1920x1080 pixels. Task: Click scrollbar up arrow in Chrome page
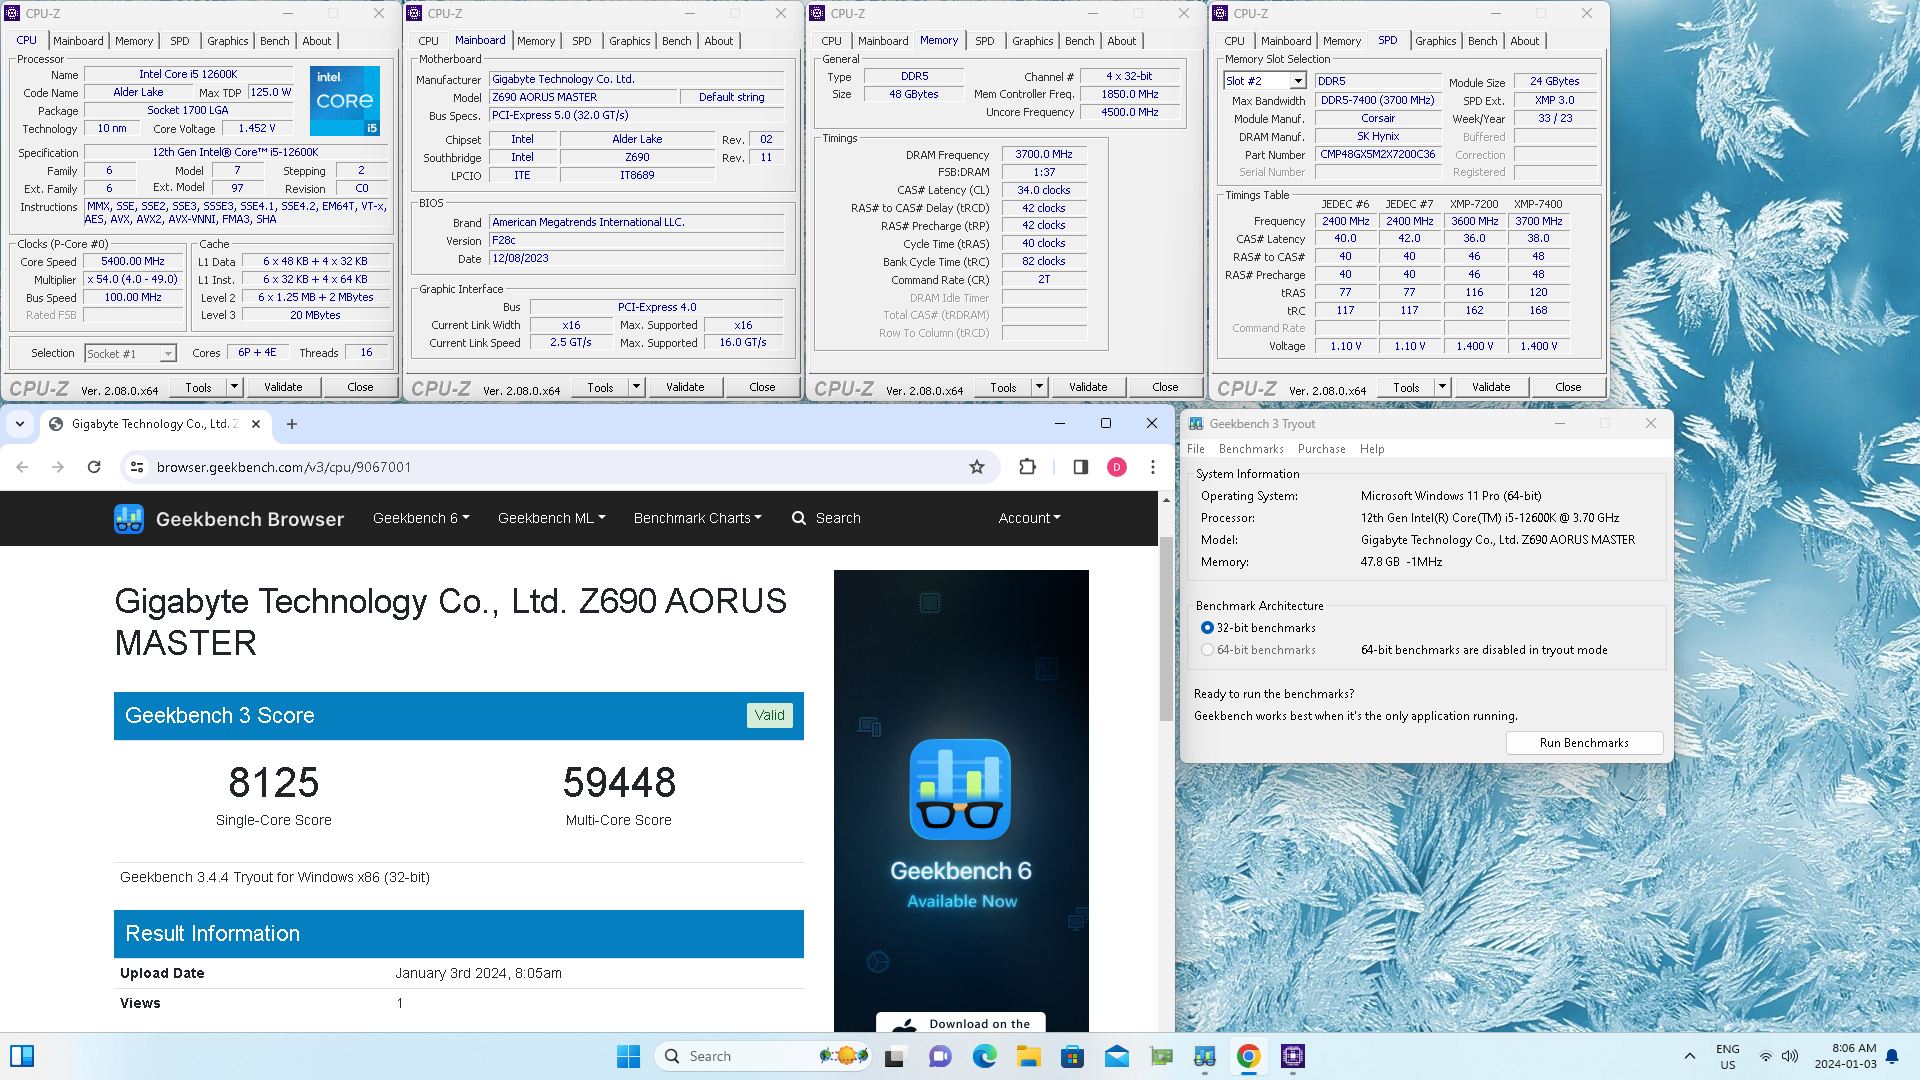pyautogui.click(x=1166, y=500)
